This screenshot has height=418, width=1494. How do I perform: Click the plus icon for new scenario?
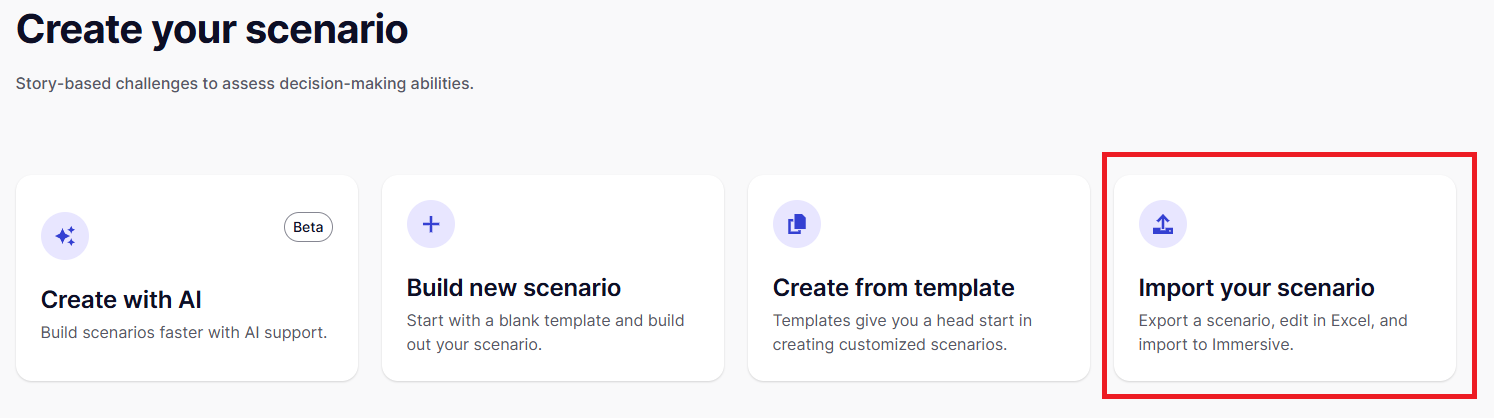pyautogui.click(x=431, y=224)
